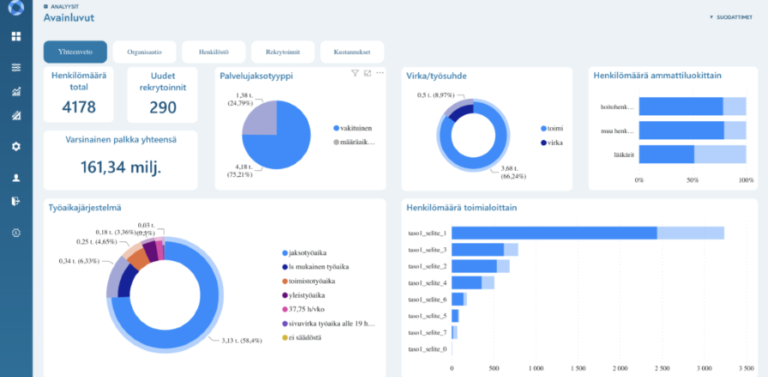The image size is (768, 377).
Task: Click the app logo at sidebar top
Action: point(16,7)
